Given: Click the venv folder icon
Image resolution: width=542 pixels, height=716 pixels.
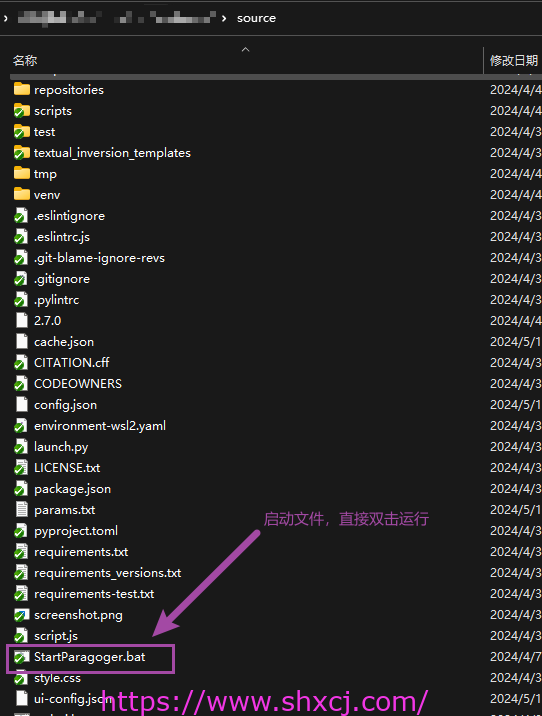Looking at the screenshot, I should click(21, 195).
